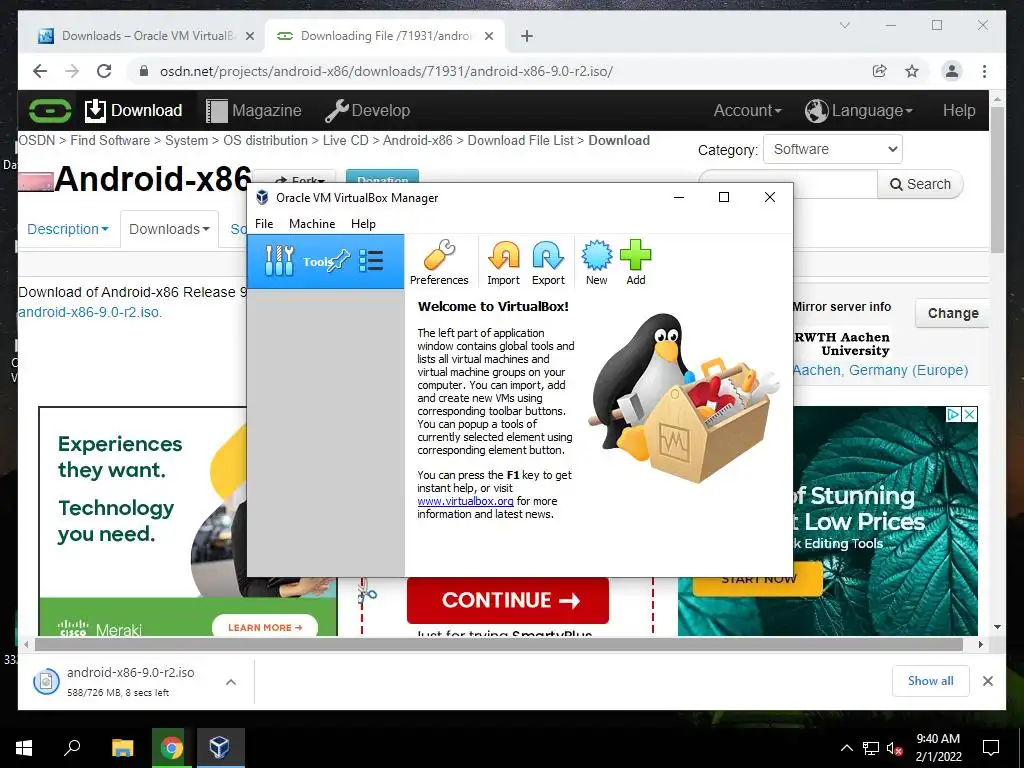Click Change mirror server button

(953, 313)
